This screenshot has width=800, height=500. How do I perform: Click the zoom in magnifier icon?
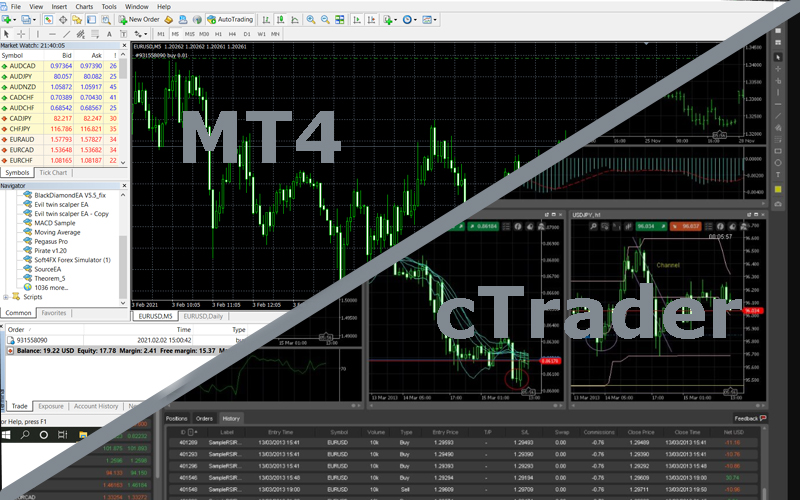(x=310, y=19)
